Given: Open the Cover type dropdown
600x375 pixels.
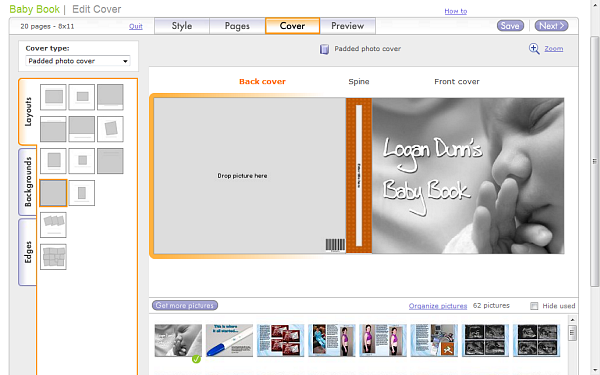Looking at the screenshot, I should (78, 61).
